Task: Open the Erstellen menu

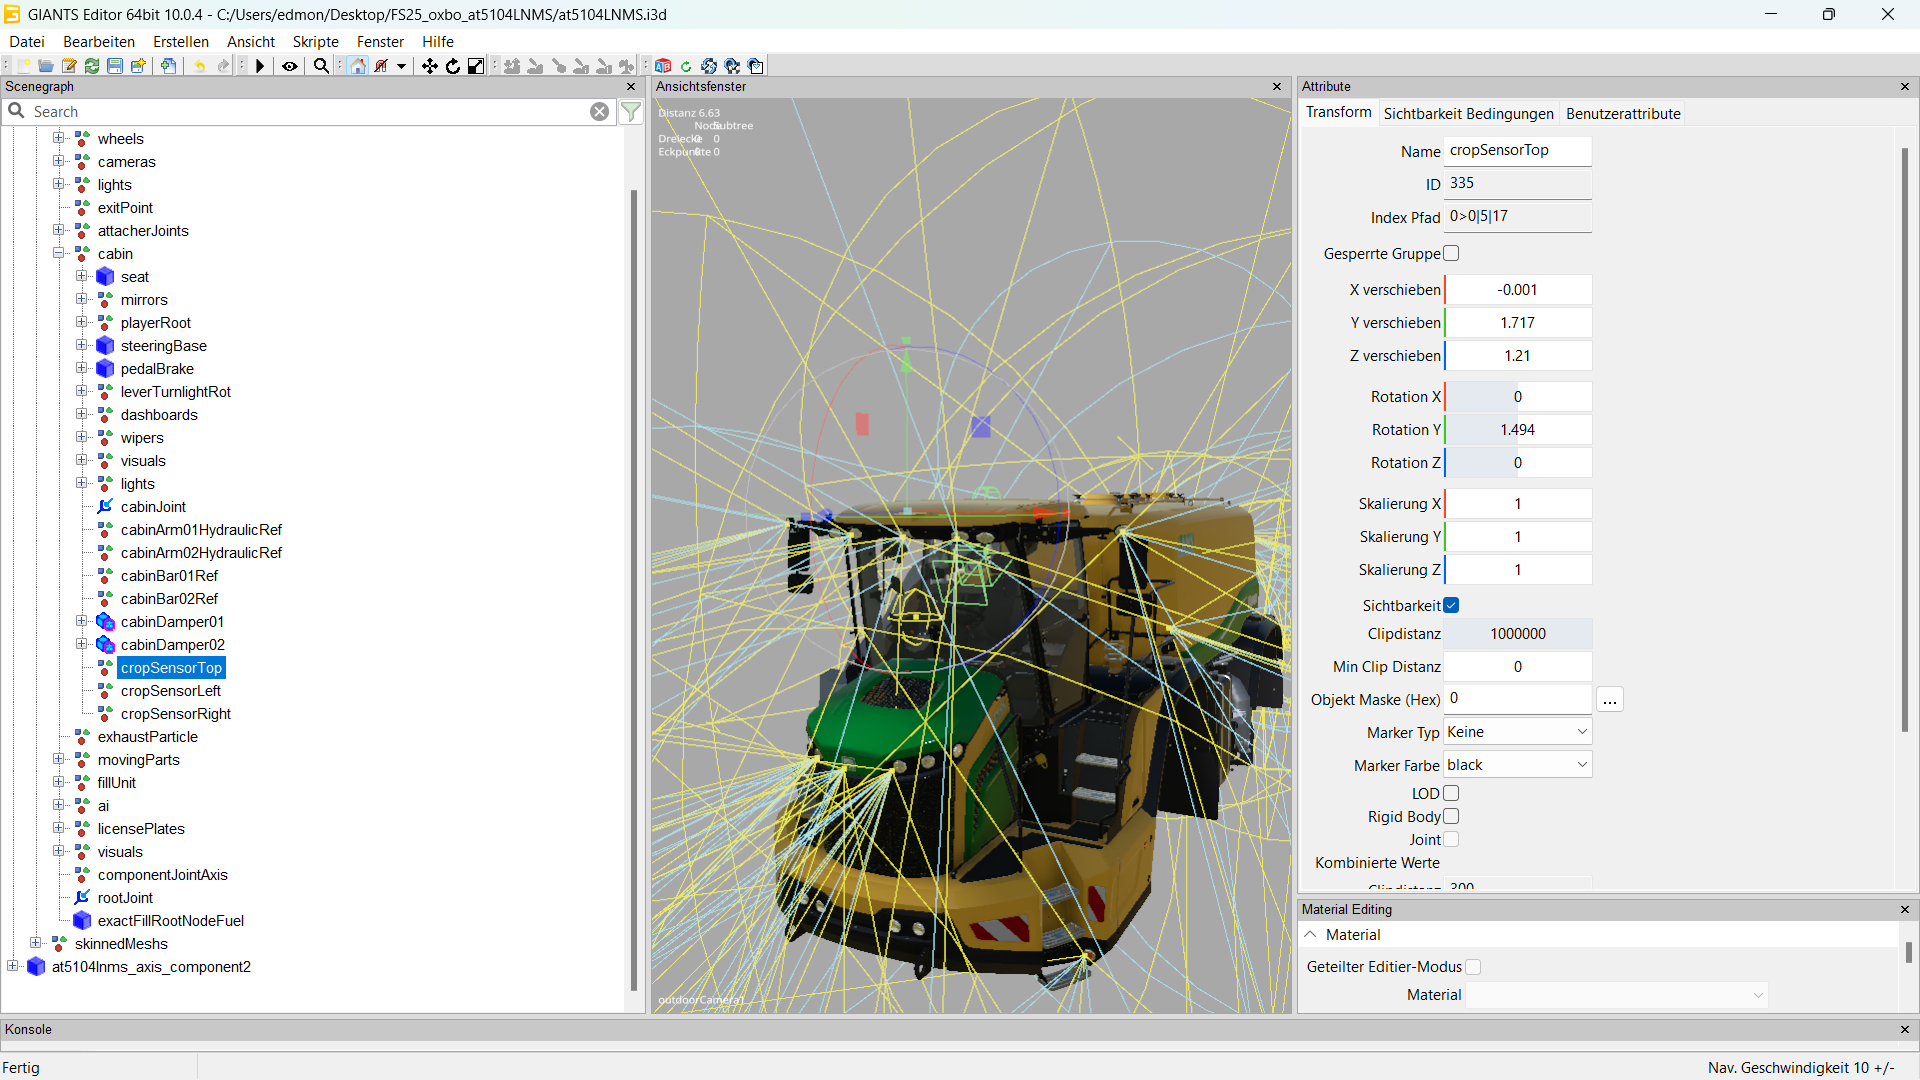Action: [181, 42]
